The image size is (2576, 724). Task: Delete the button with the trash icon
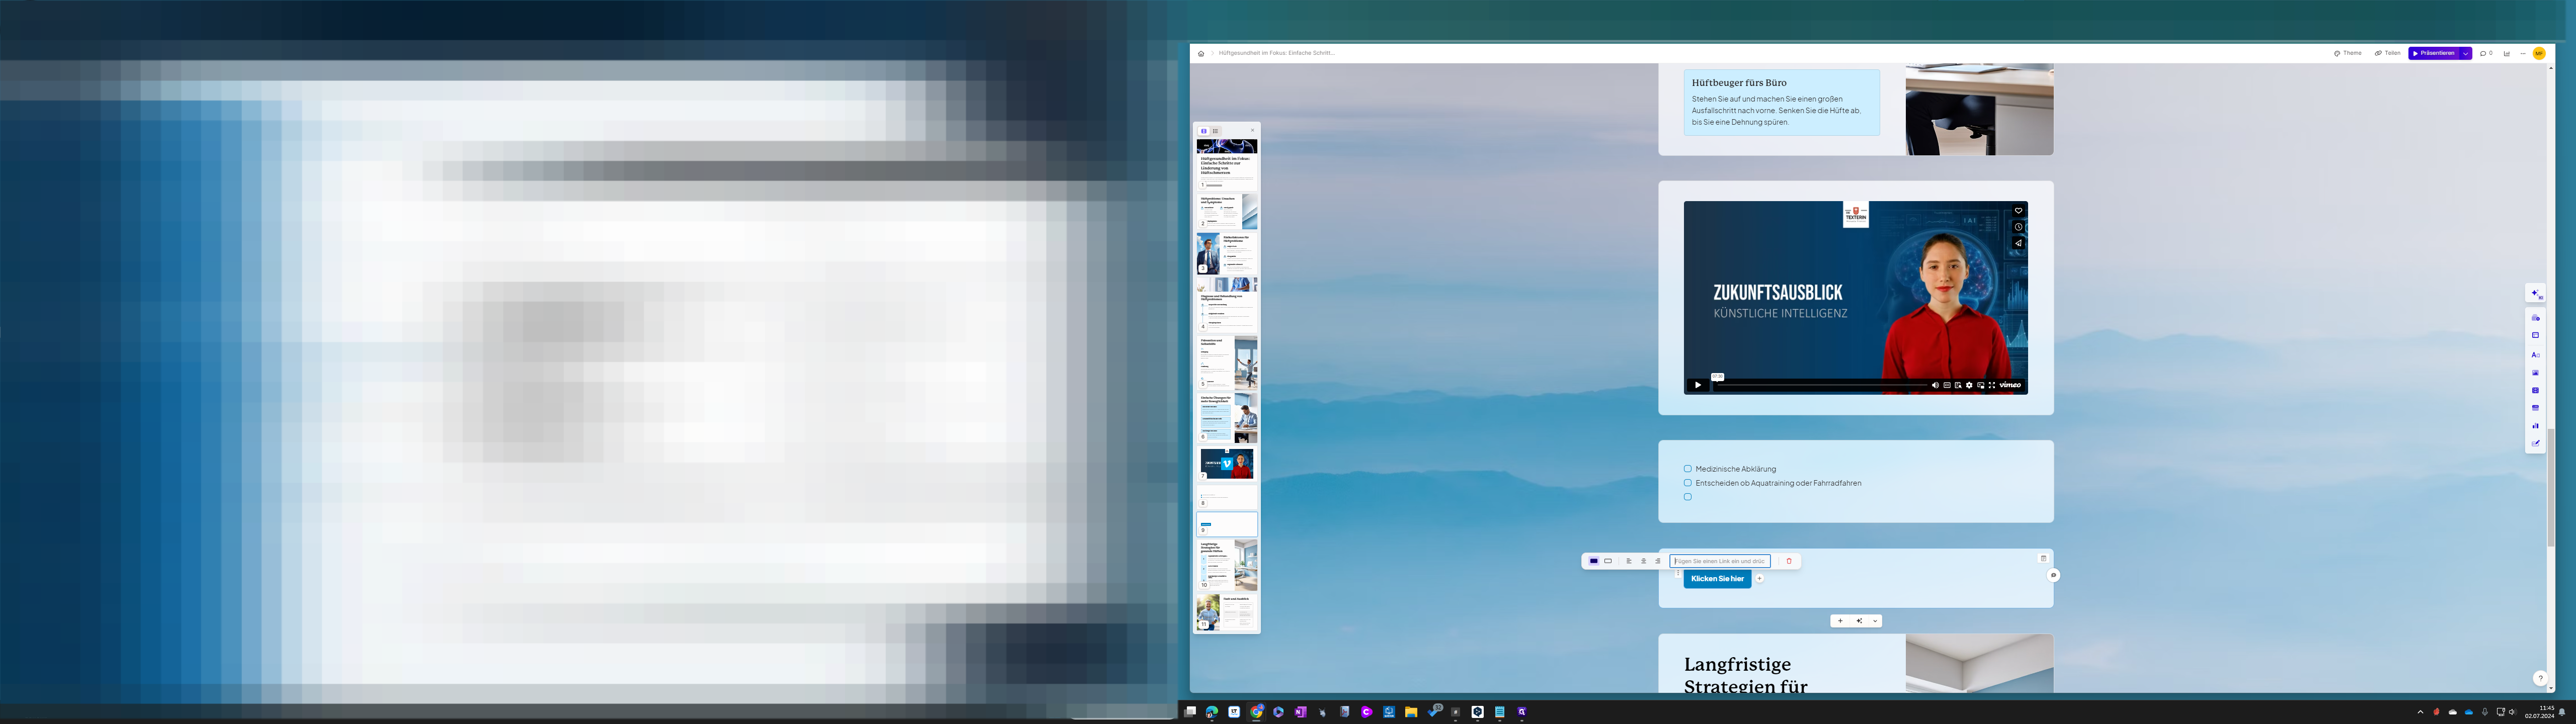[1789, 561]
